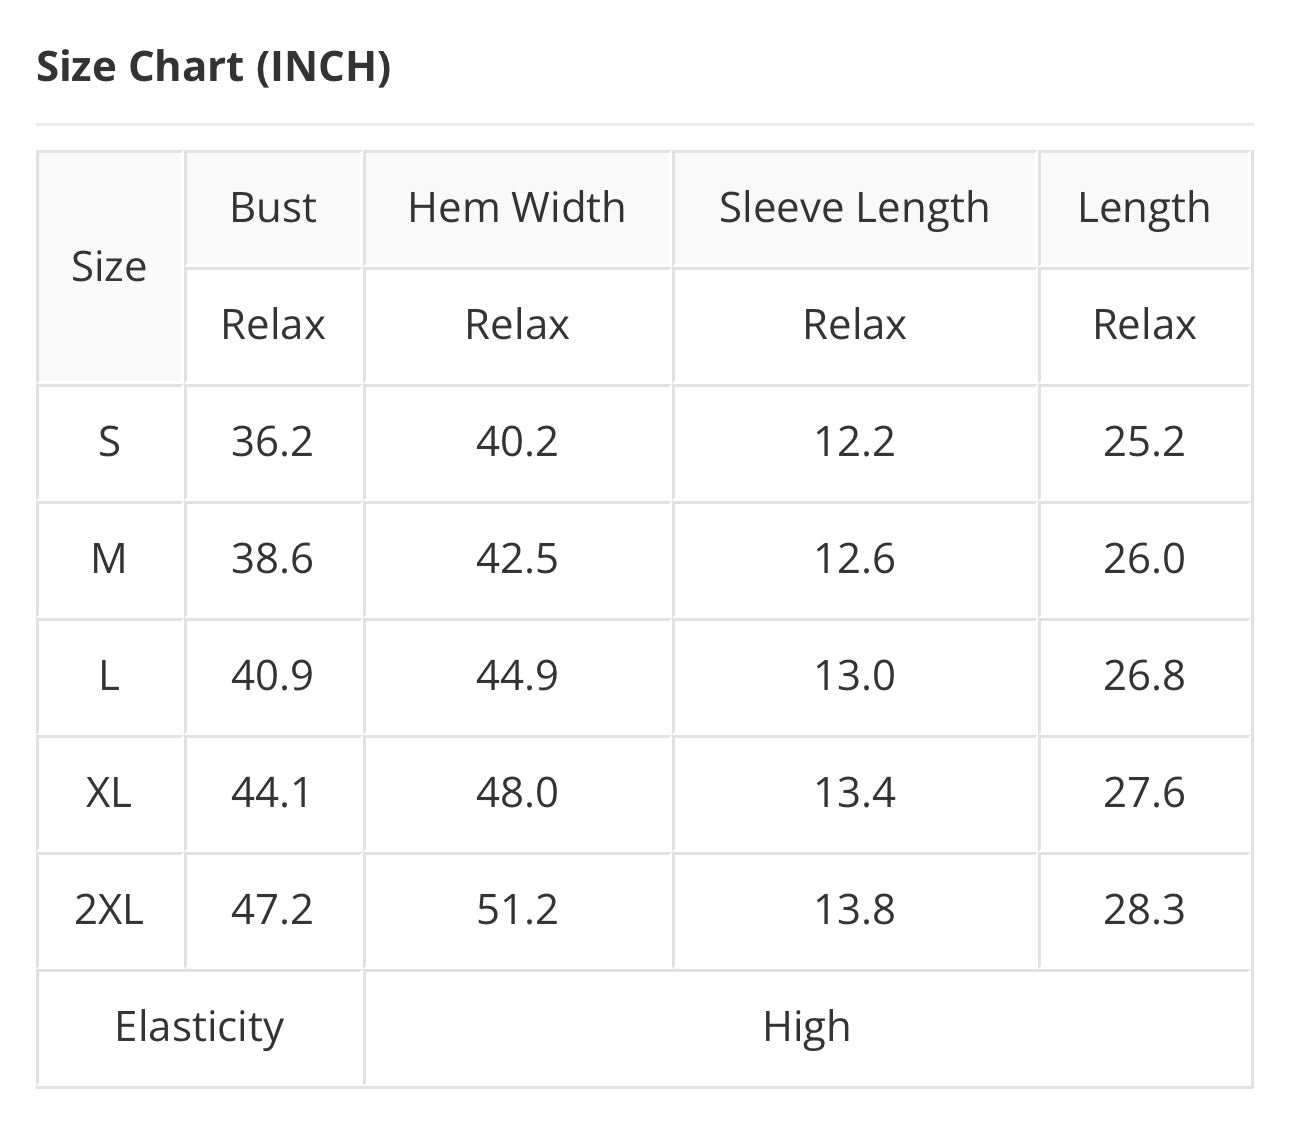Select length value 27.6
The width and height of the screenshot is (1290, 1124).
click(x=1144, y=792)
